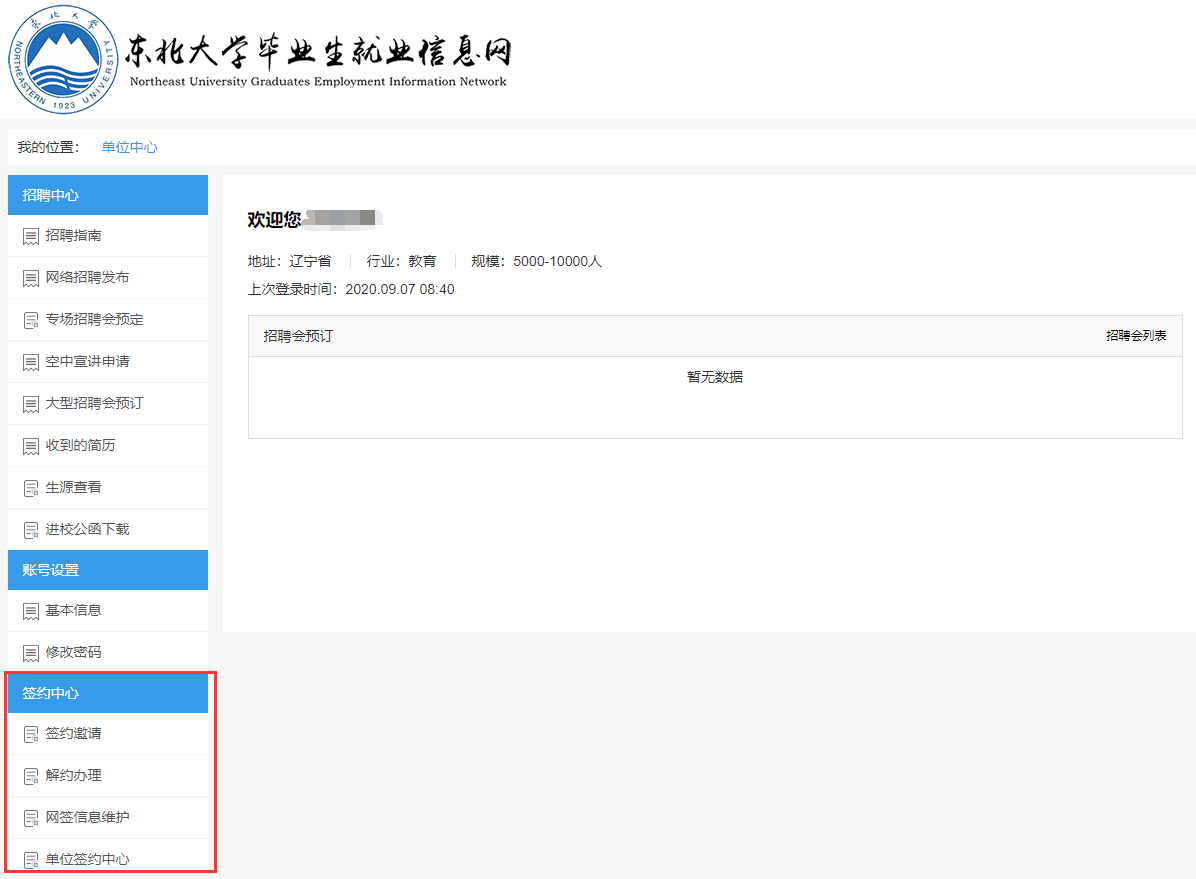The image size is (1196, 879).
Task: View 收到的简历 list
Action: coord(108,446)
